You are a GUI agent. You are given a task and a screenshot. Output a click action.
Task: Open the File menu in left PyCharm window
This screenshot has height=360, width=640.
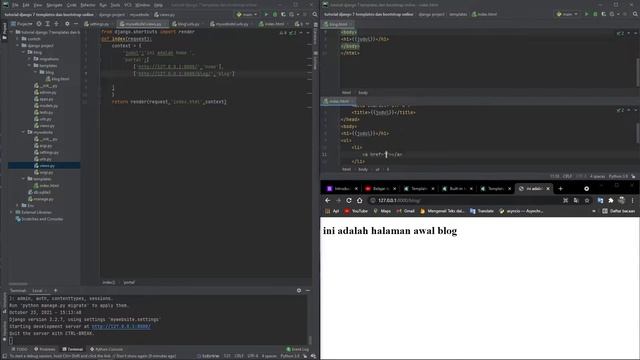(15, 5)
